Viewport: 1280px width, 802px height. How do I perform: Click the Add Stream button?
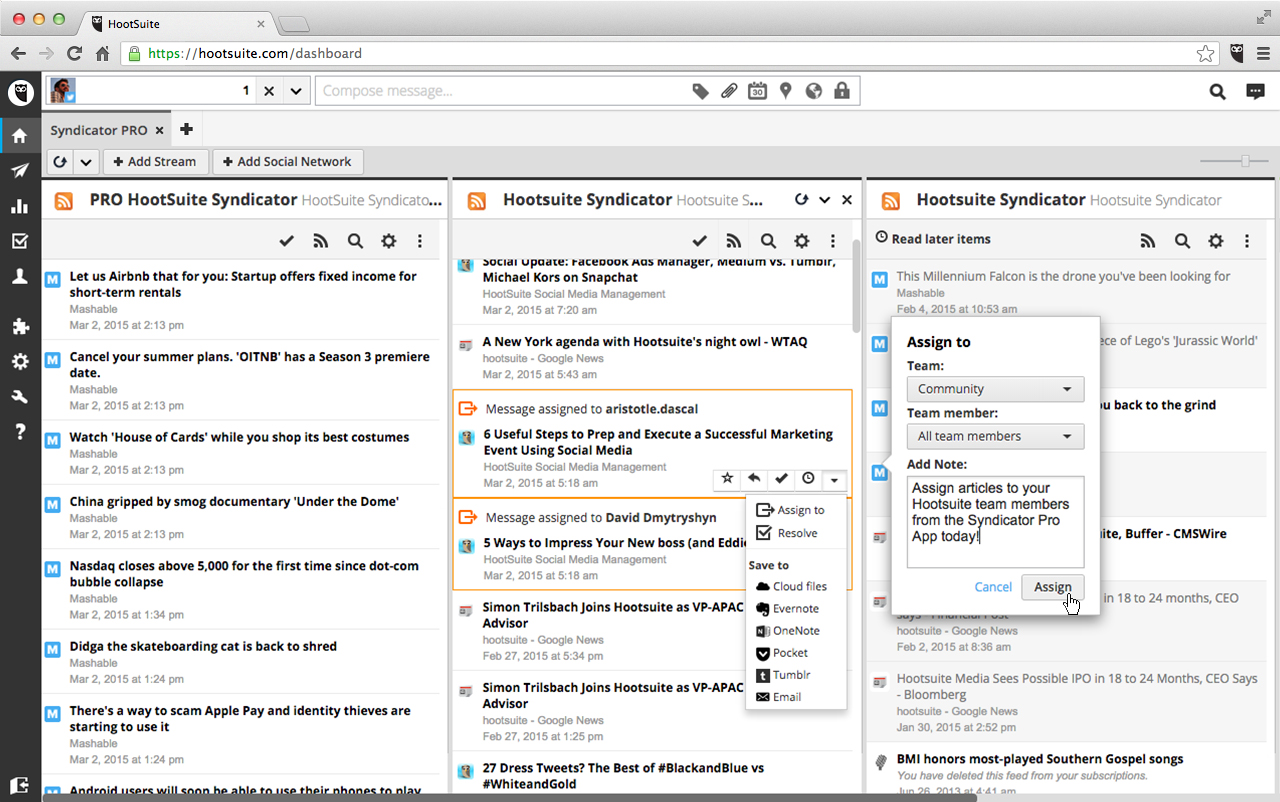[x=155, y=162]
